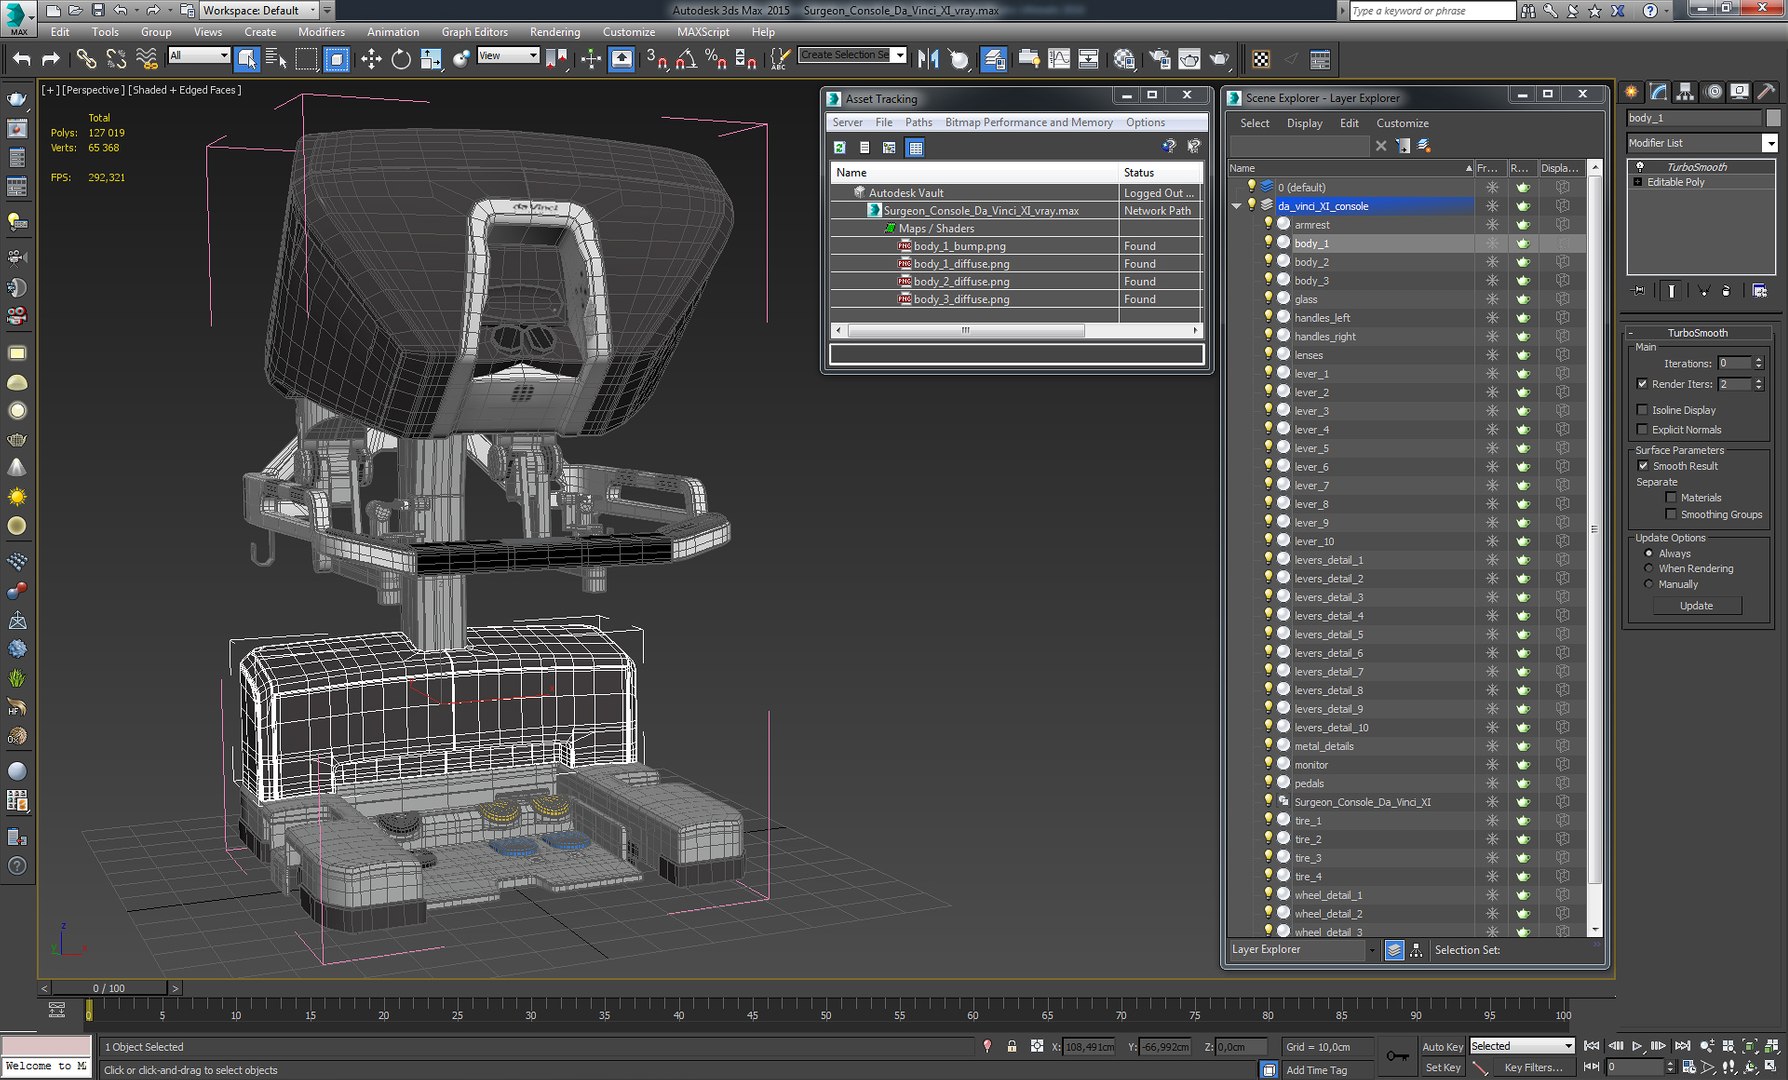Hide the armrest layer object lightbulb
Screen dimensions: 1788x1080
click(1268, 224)
